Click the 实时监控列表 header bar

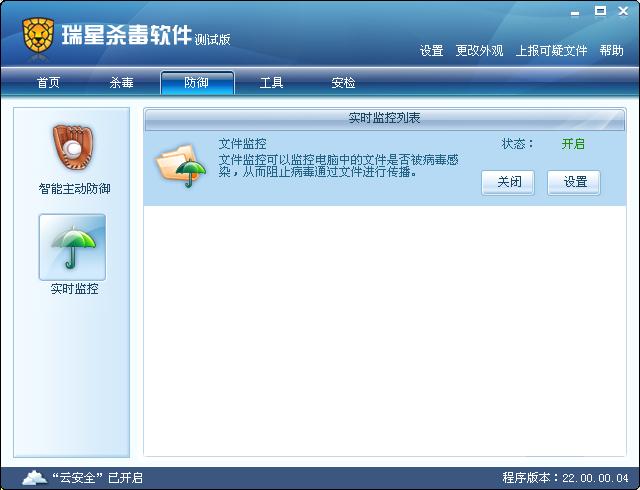click(x=384, y=118)
